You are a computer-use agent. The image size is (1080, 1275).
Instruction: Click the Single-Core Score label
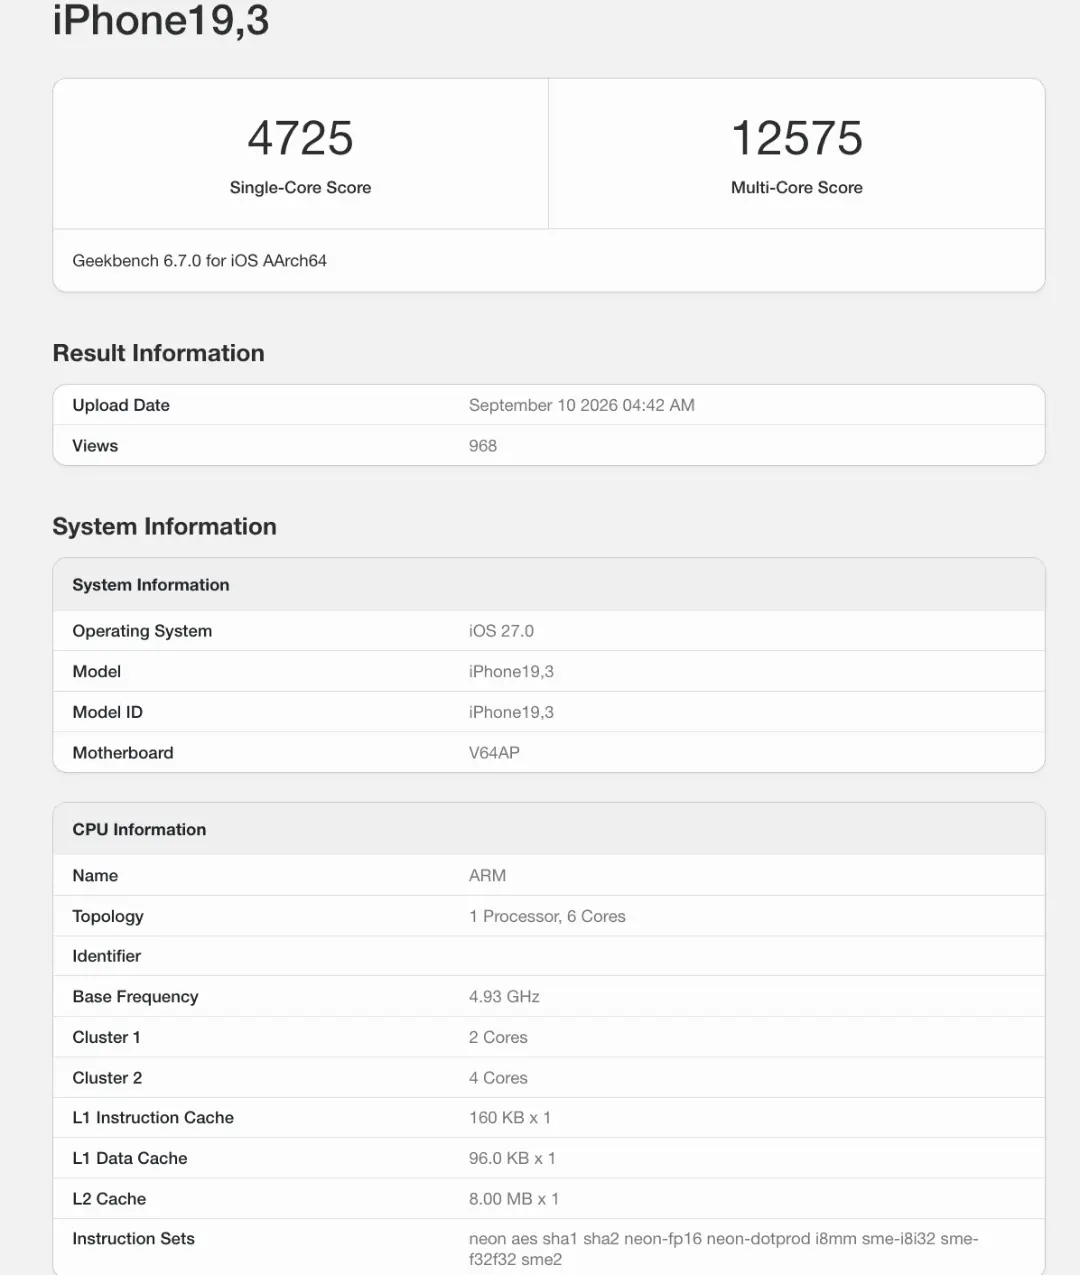[x=300, y=187]
